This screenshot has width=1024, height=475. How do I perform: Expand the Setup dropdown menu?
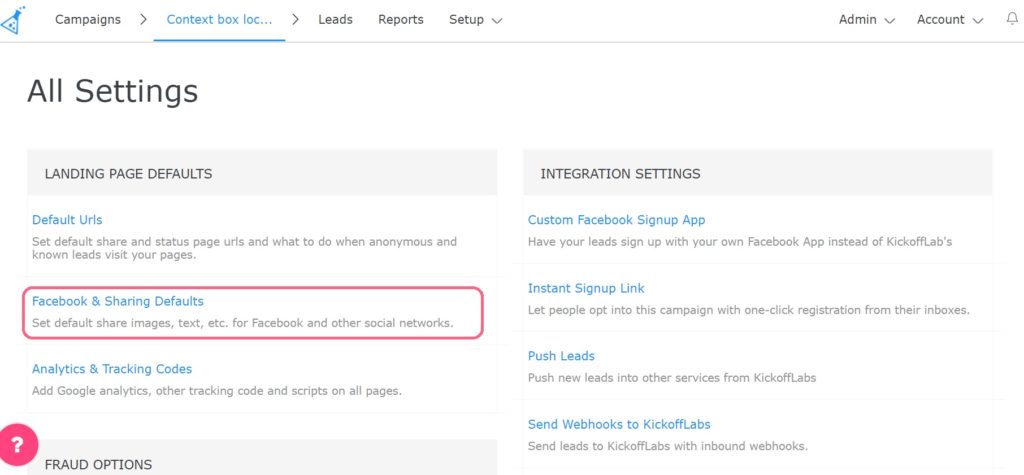tap(475, 20)
